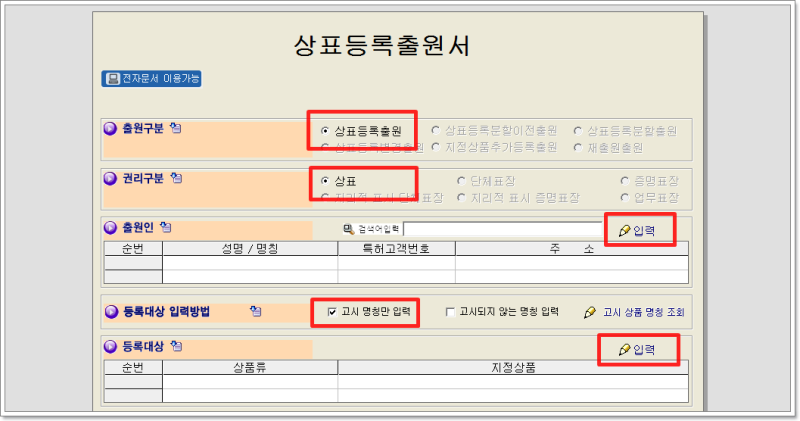Click the 입력 button in 출원인 section

637,231
